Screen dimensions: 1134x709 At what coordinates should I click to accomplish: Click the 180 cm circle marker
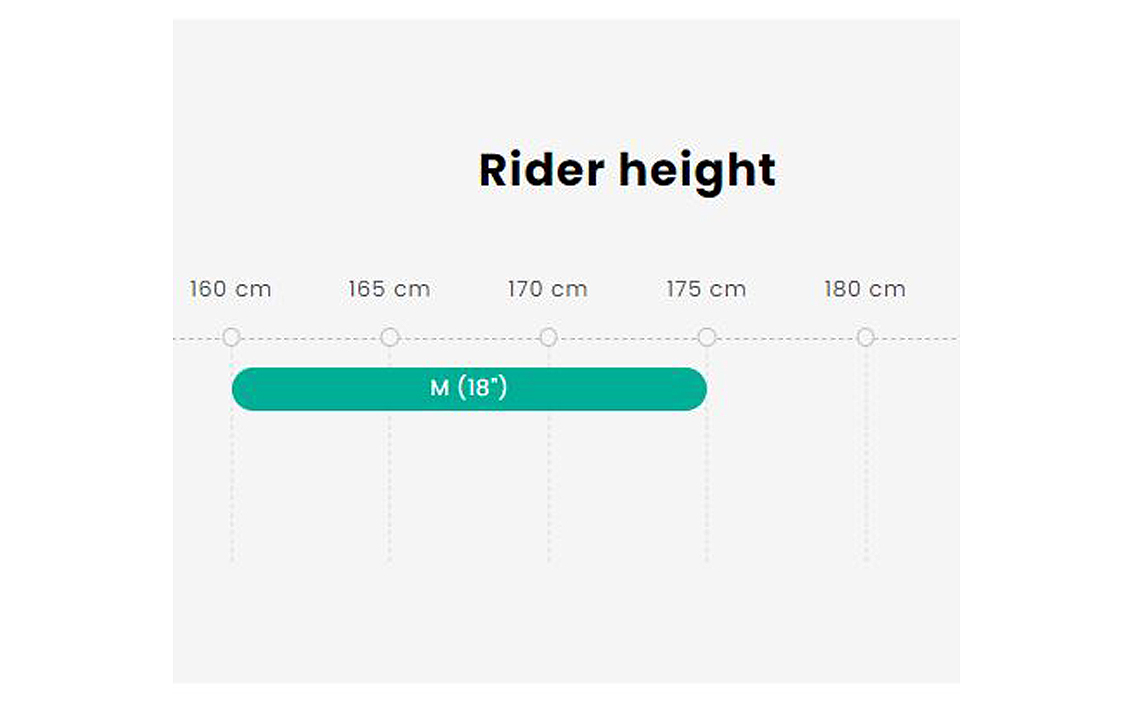point(866,337)
